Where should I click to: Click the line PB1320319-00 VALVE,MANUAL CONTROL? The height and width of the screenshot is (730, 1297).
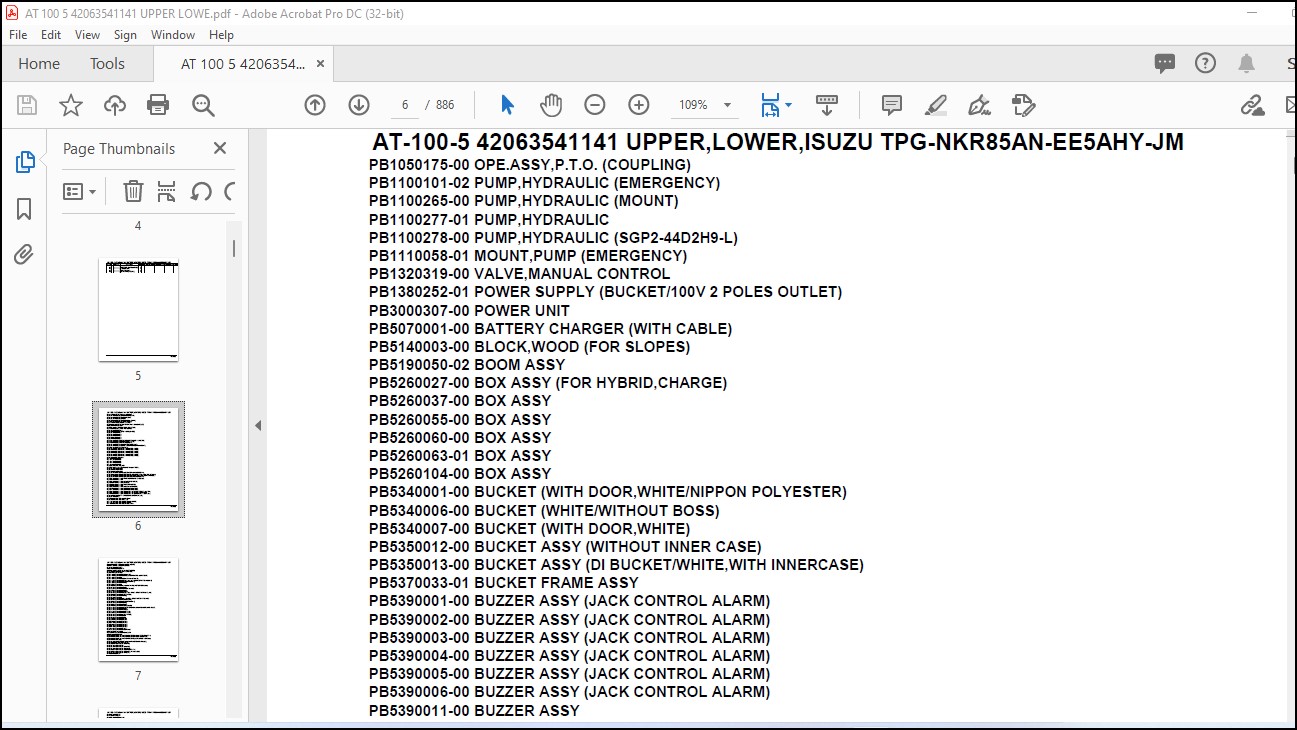pos(520,274)
